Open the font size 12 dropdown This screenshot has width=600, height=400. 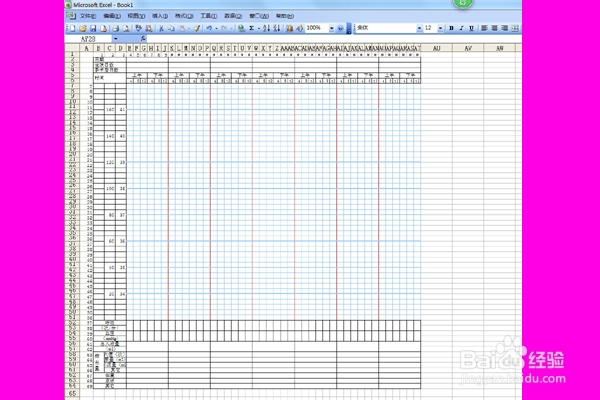pyautogui.click(x=440, y=28)
